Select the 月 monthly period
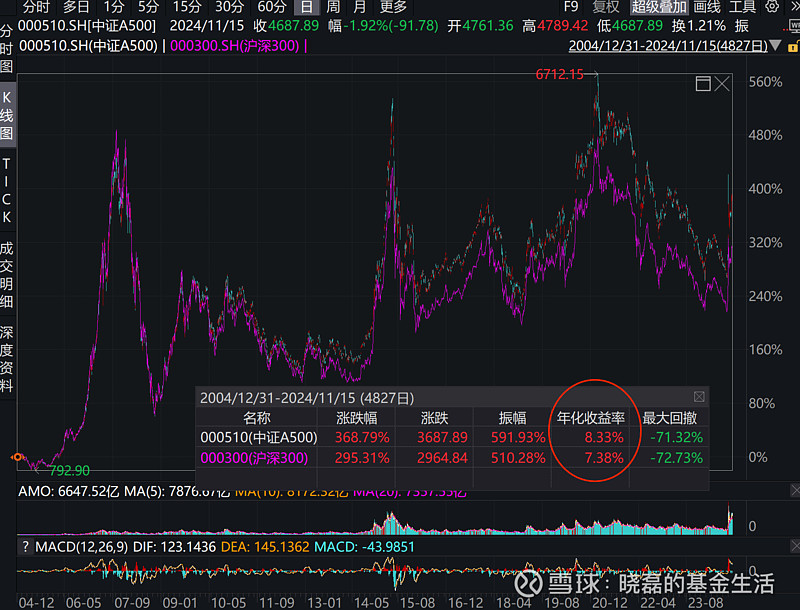Screen dimensions: 800x610 tap(360, 7)
